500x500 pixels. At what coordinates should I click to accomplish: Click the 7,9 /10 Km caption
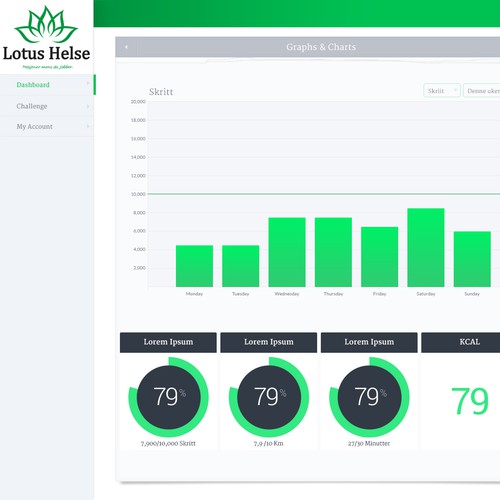pyautogui.click(x=269, y=444)
